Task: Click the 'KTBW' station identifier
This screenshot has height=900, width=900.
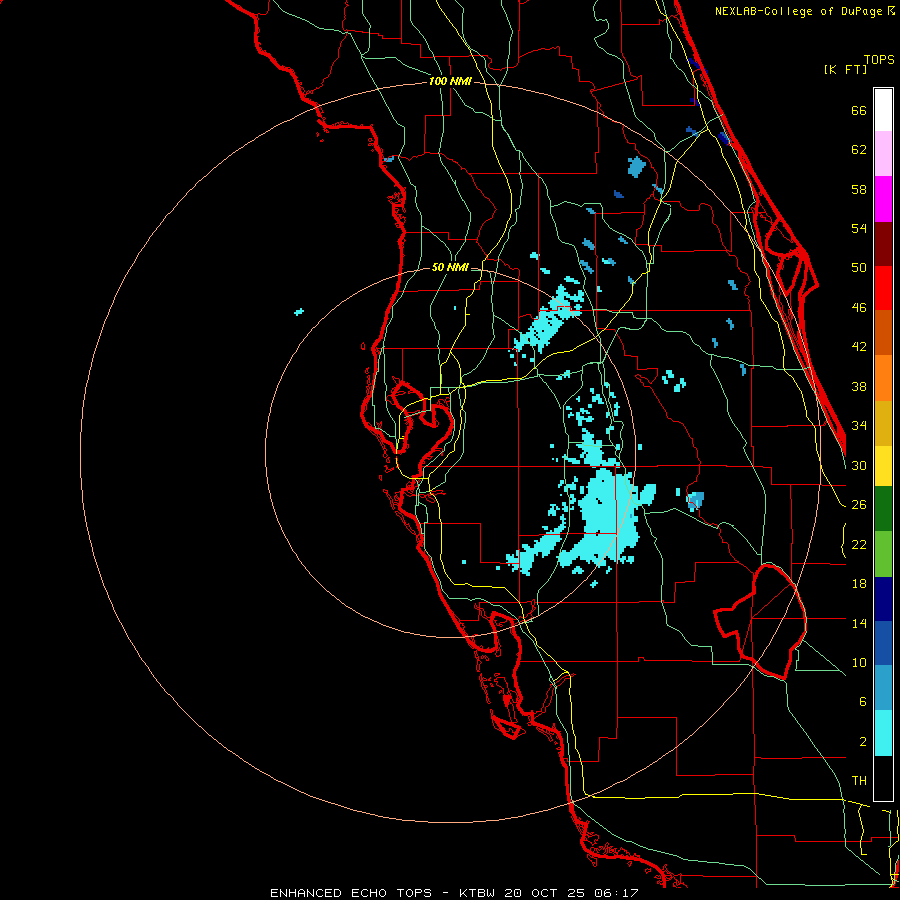Action: tap(476, 893)
